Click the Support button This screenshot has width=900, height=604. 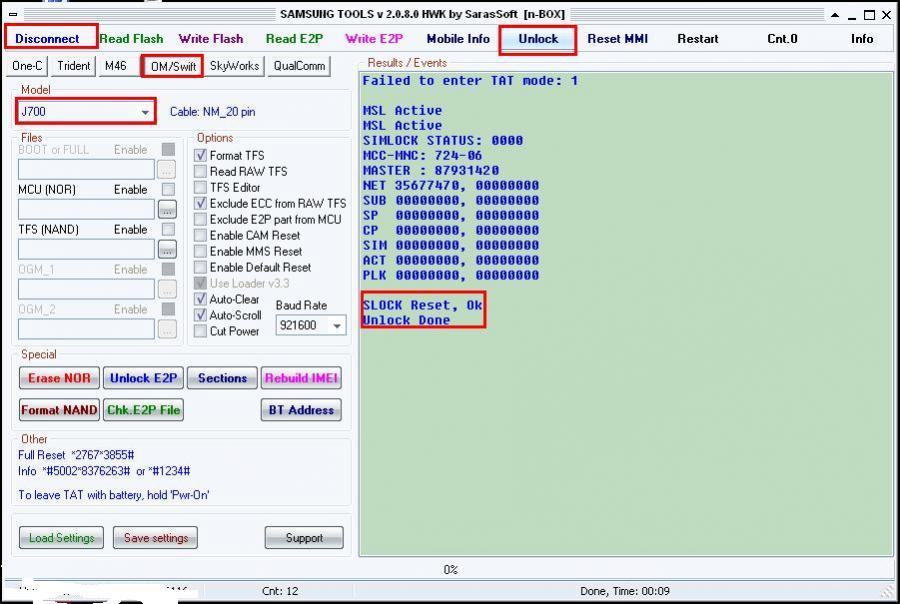(304, 538)
